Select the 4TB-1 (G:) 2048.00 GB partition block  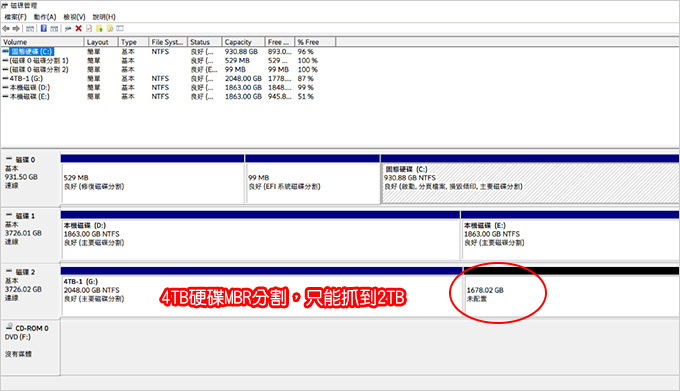pos(262,293)
